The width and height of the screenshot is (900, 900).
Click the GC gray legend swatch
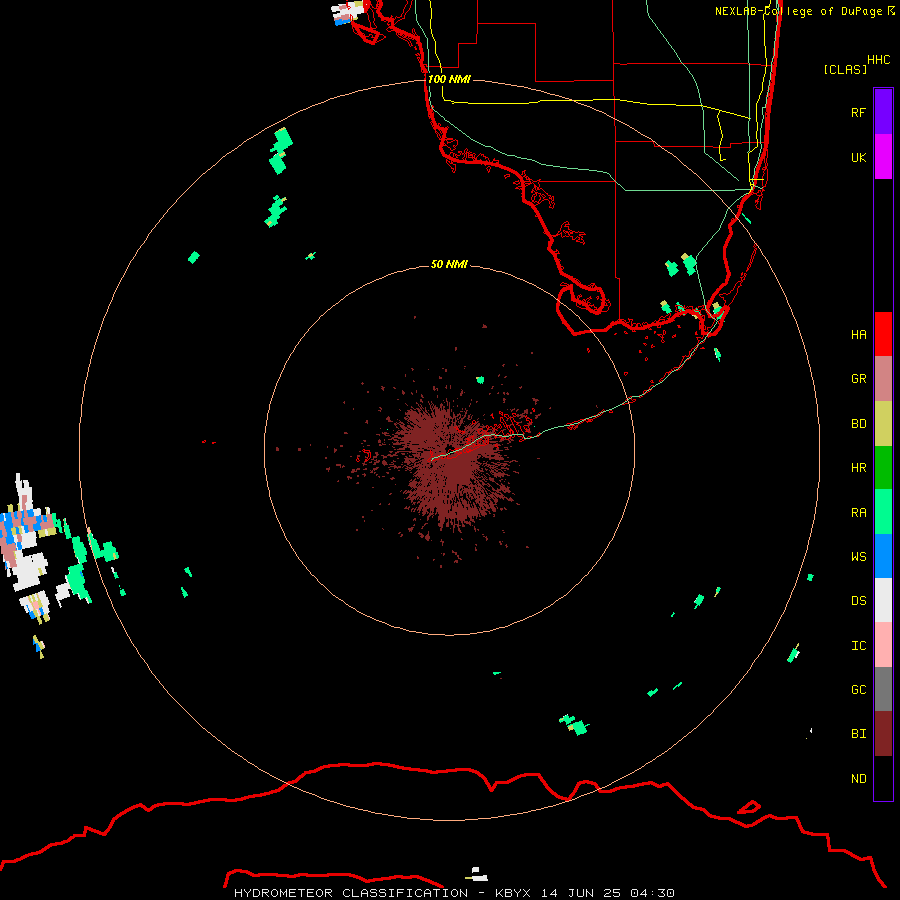point(883,689)
